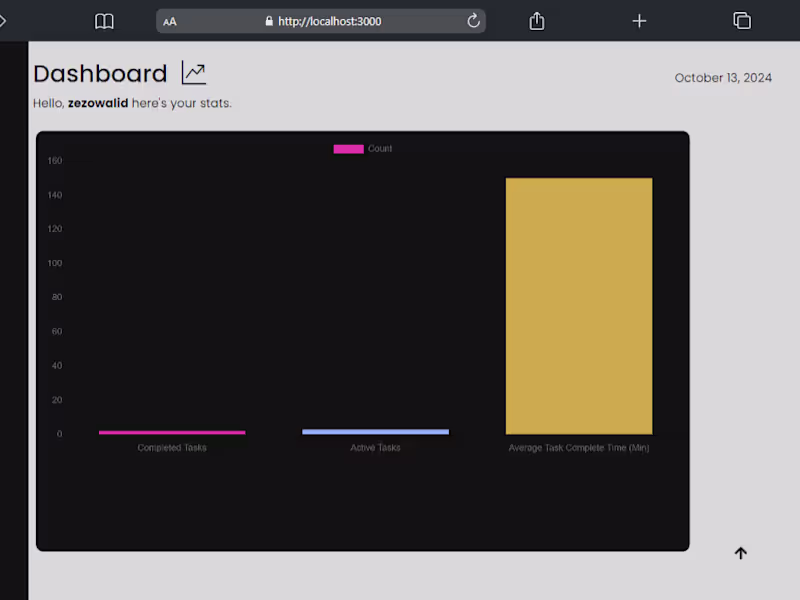Click the address bar URL localhost:3000
Image resolution: width=800 pixels, height=600 pixels.
[330, 21]
